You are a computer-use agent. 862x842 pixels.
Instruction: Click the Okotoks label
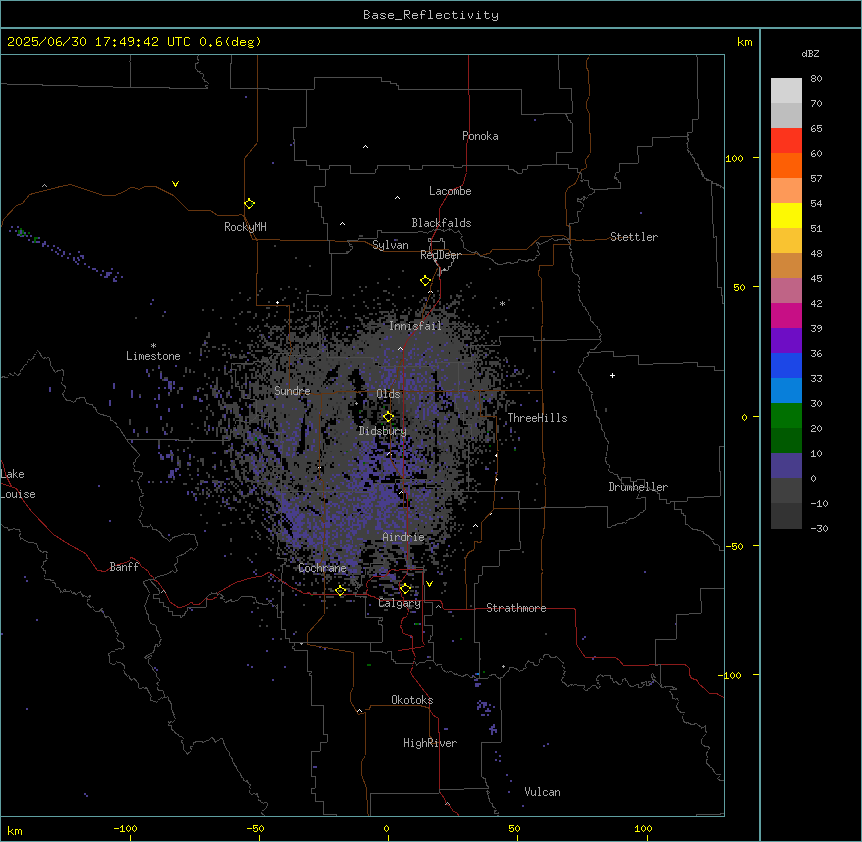pyautogui.click(x=412, y=700)
